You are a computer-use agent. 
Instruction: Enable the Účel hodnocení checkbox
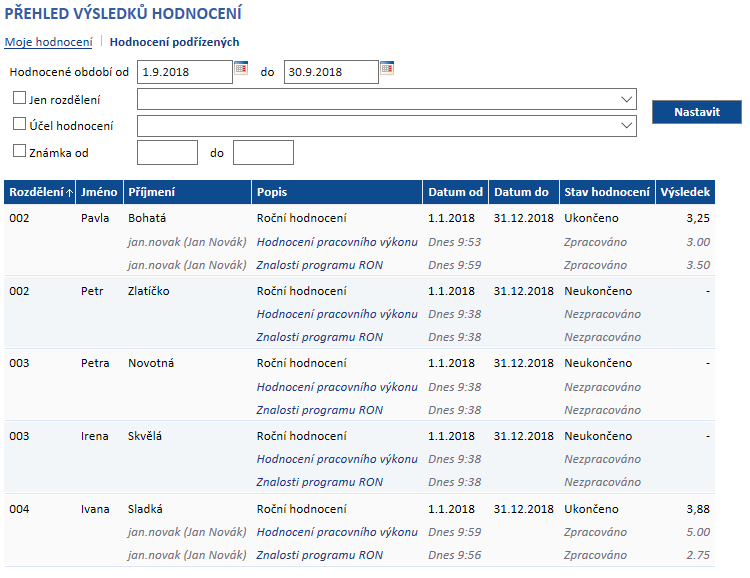(x=19, y=124)
